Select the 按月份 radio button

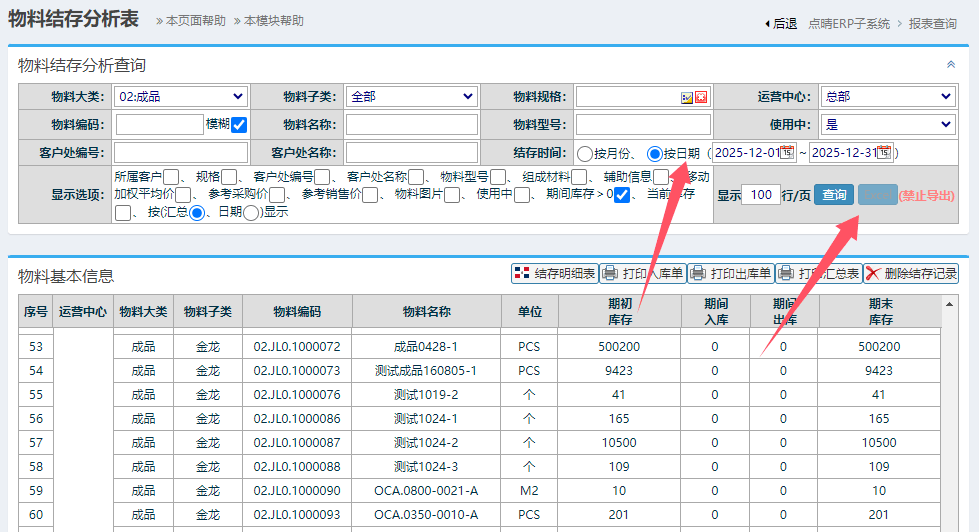point(584,154)
